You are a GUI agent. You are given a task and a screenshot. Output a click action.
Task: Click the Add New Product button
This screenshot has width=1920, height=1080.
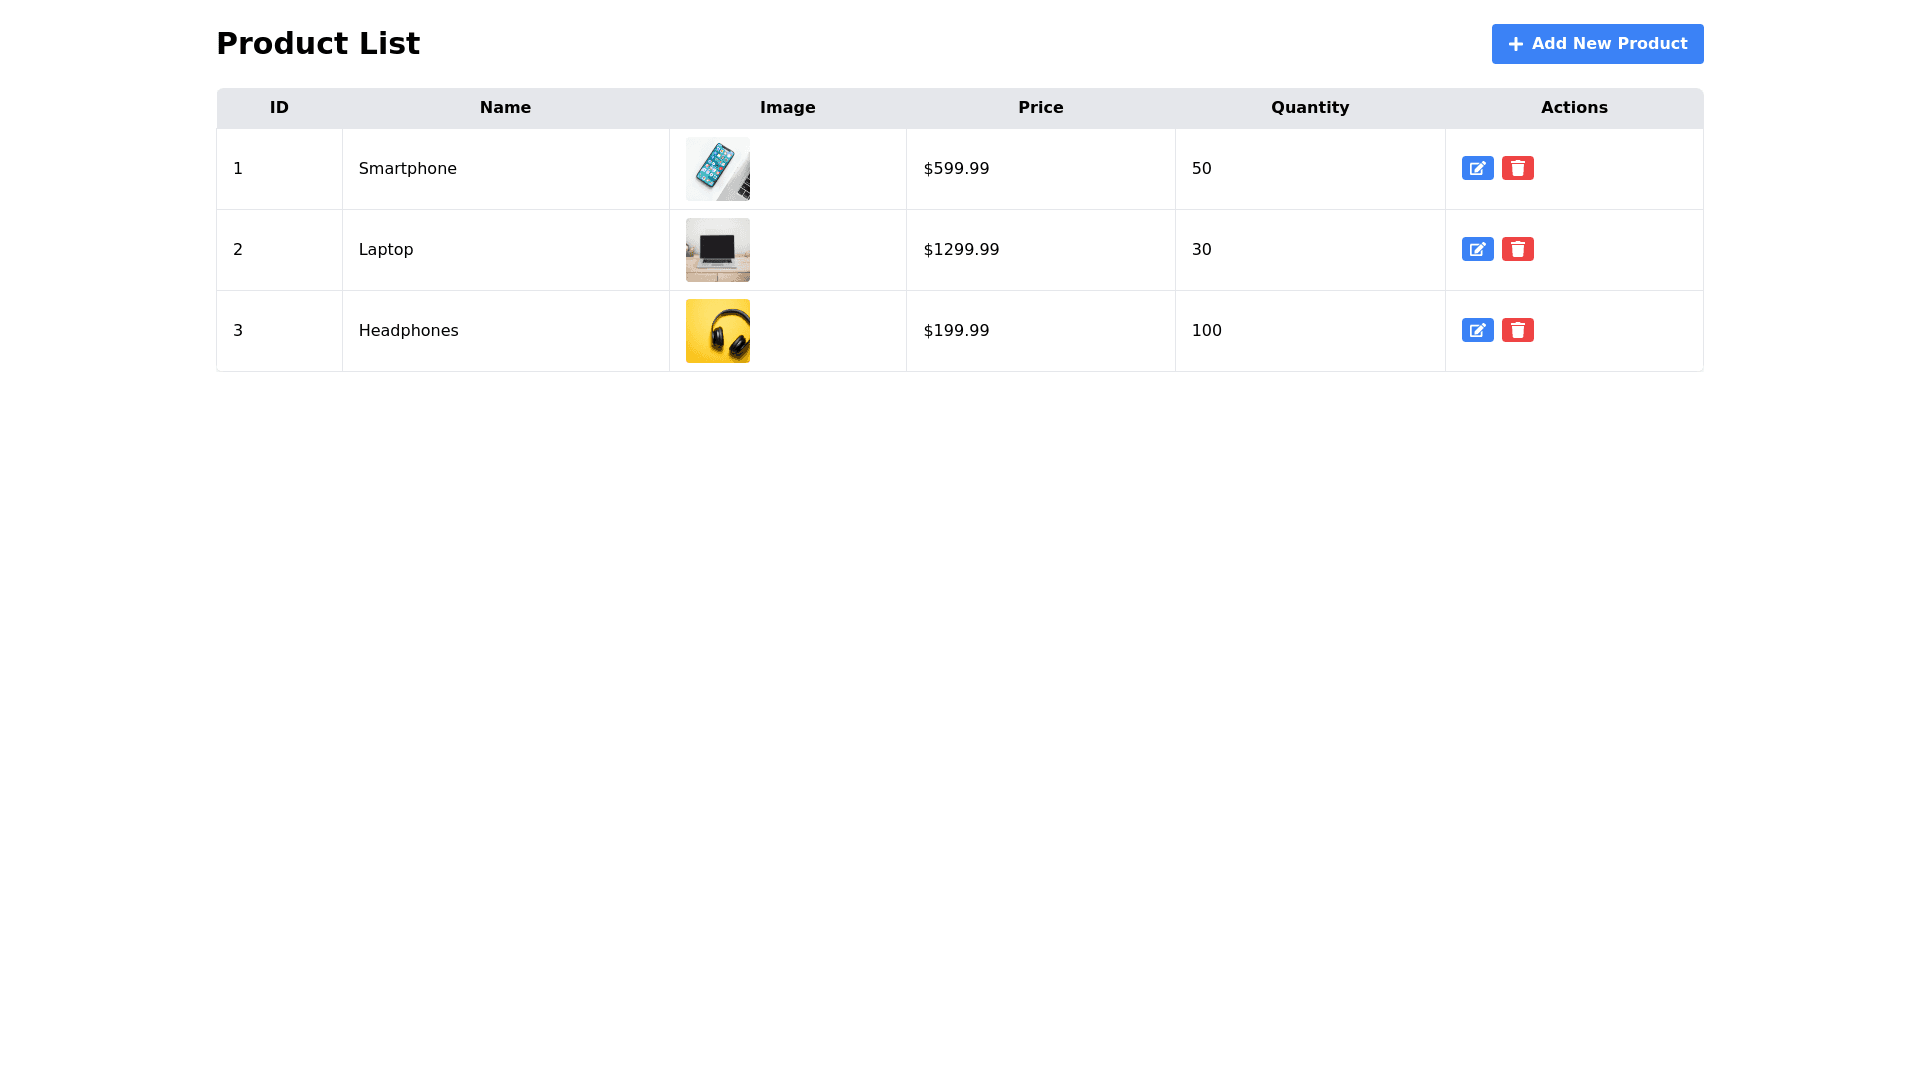[x=1597, y=44]
